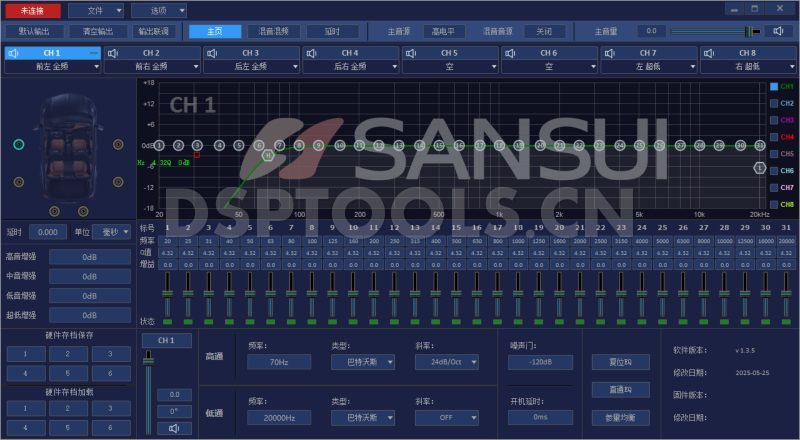
Task: Click the CH 2 speaker icon in channel header
Action: pyautogui.click(x=113, y=53)
